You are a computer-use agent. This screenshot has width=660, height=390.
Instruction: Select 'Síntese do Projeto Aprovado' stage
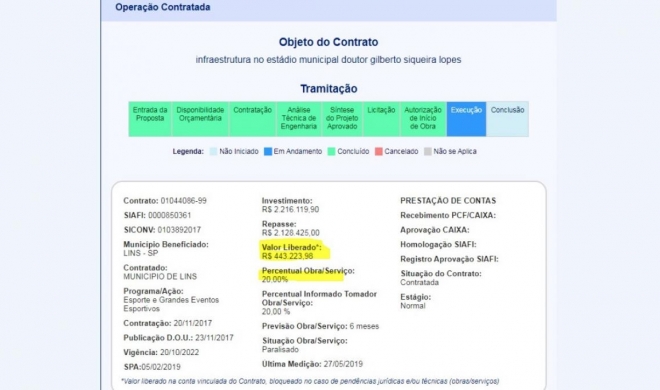[x=342, y=119]
